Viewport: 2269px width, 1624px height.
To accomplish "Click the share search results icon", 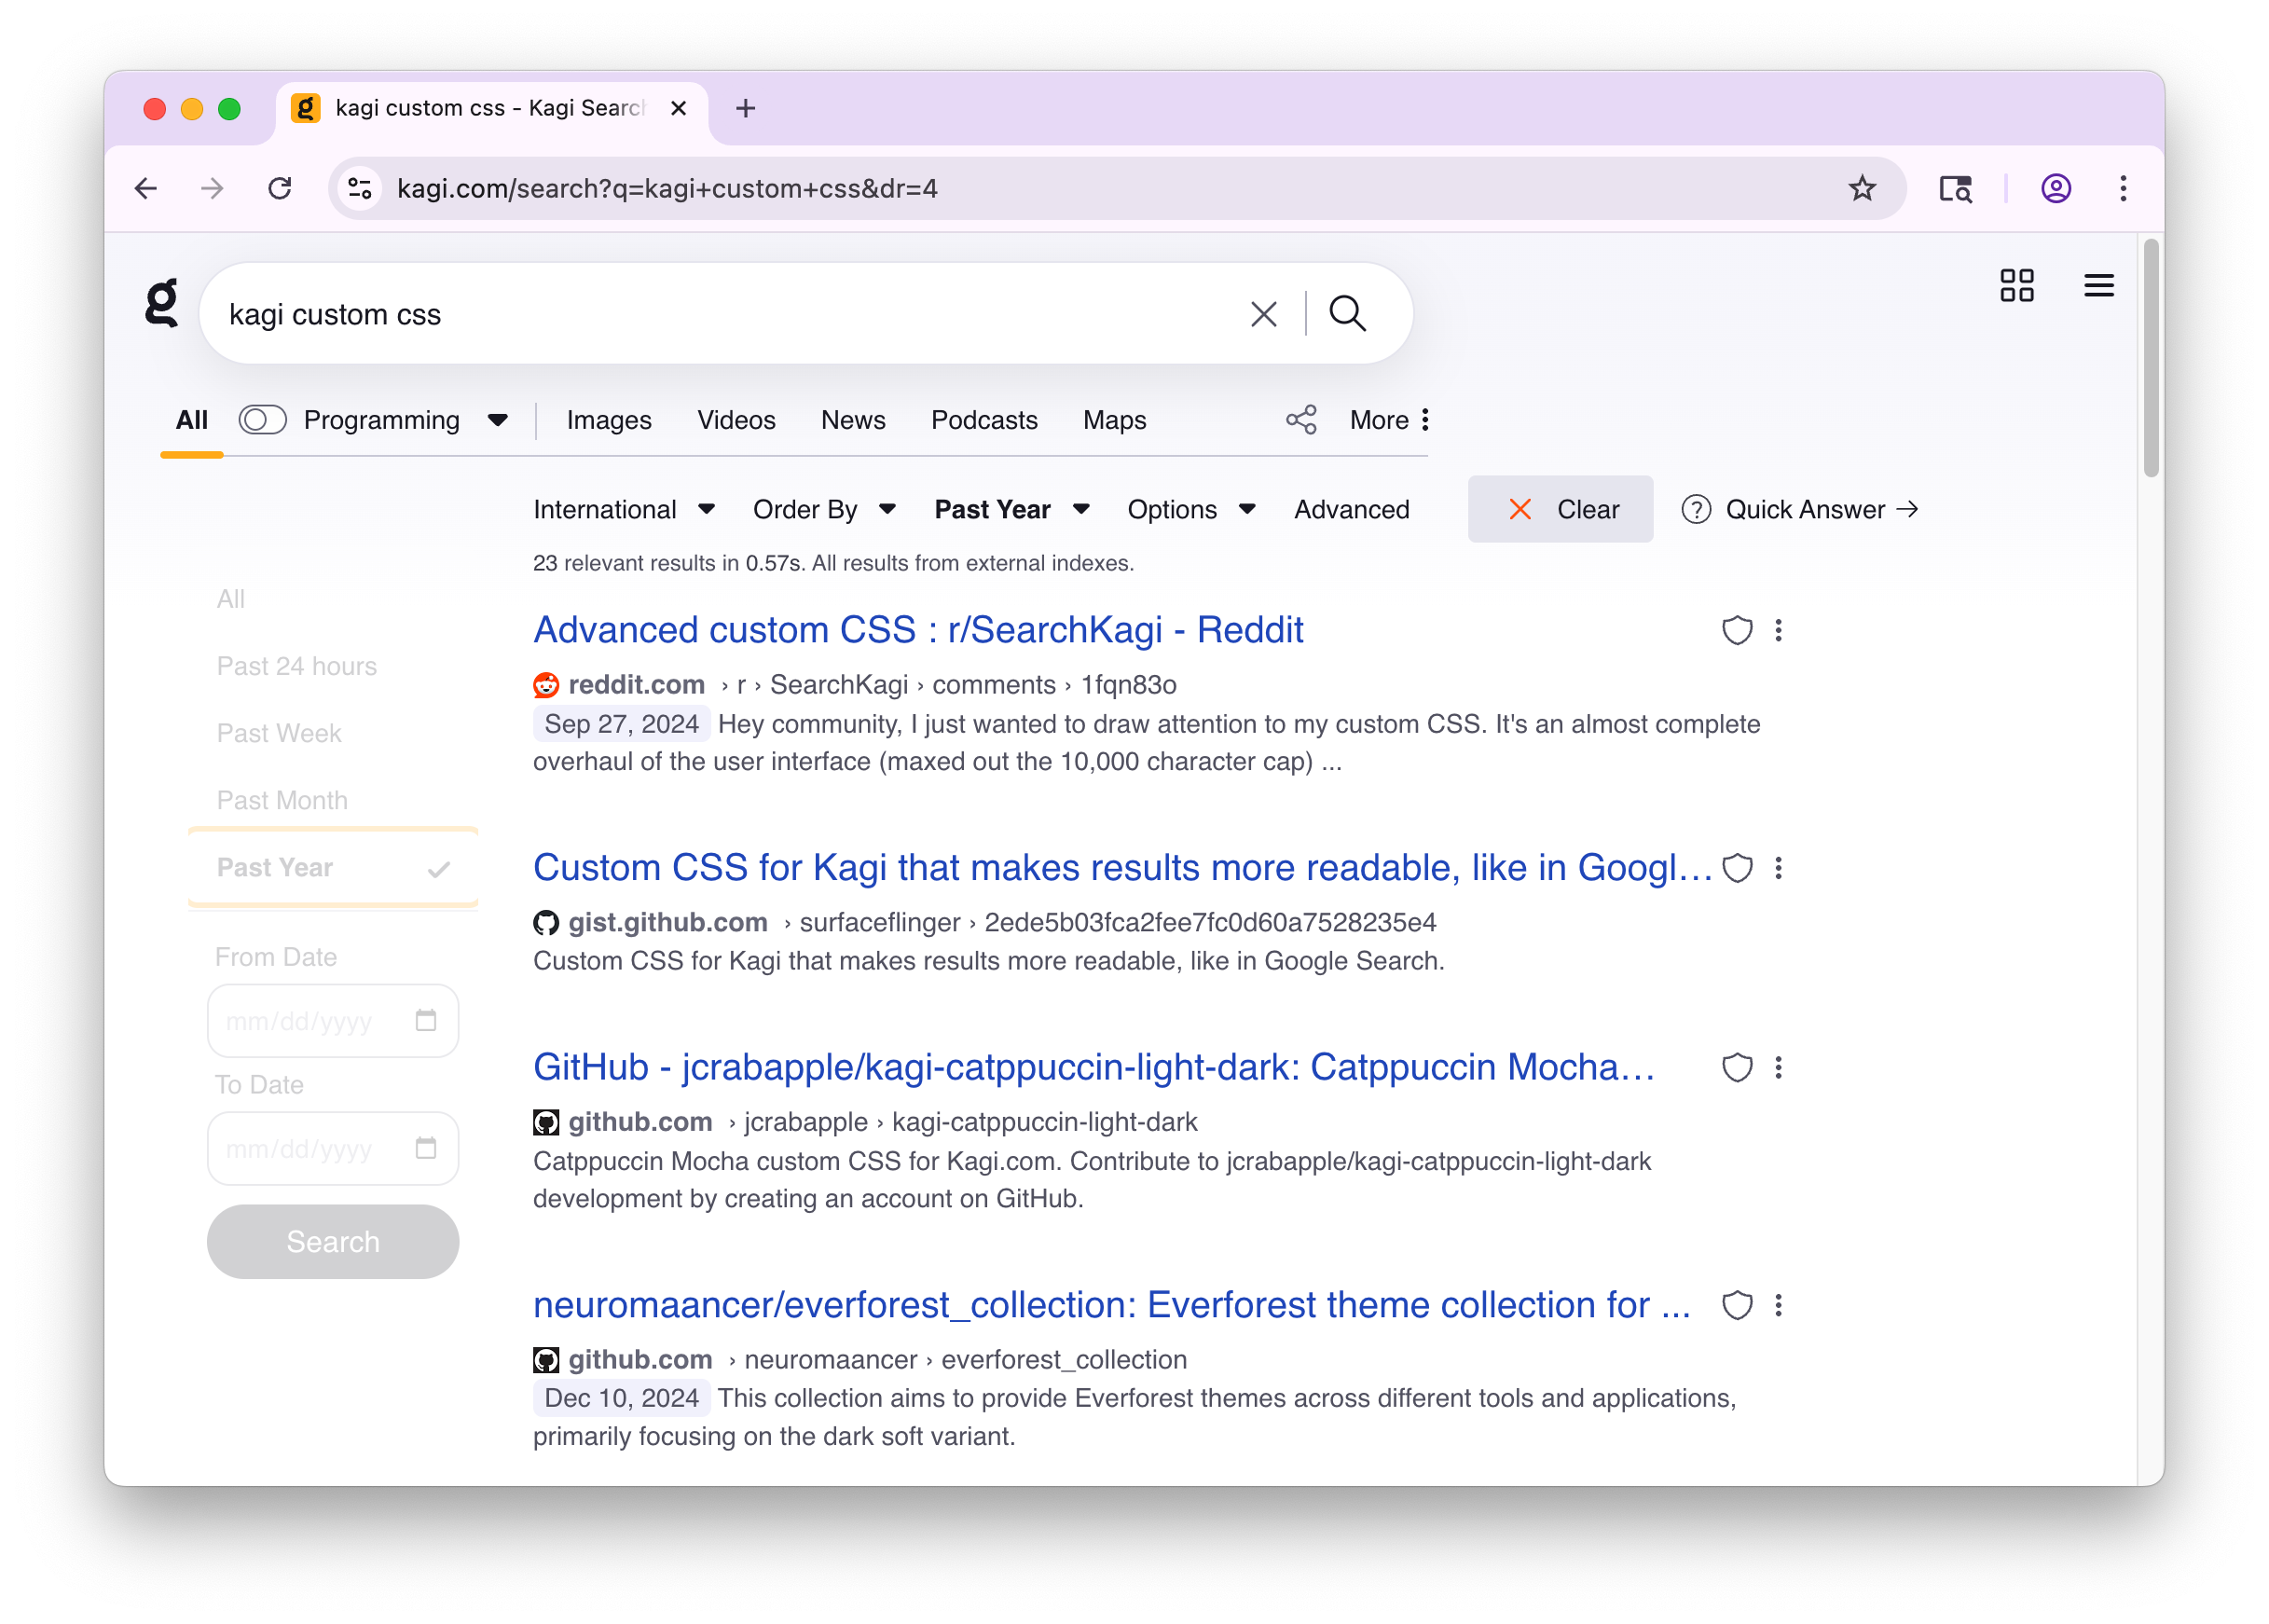I will (x=1300, y=420).
